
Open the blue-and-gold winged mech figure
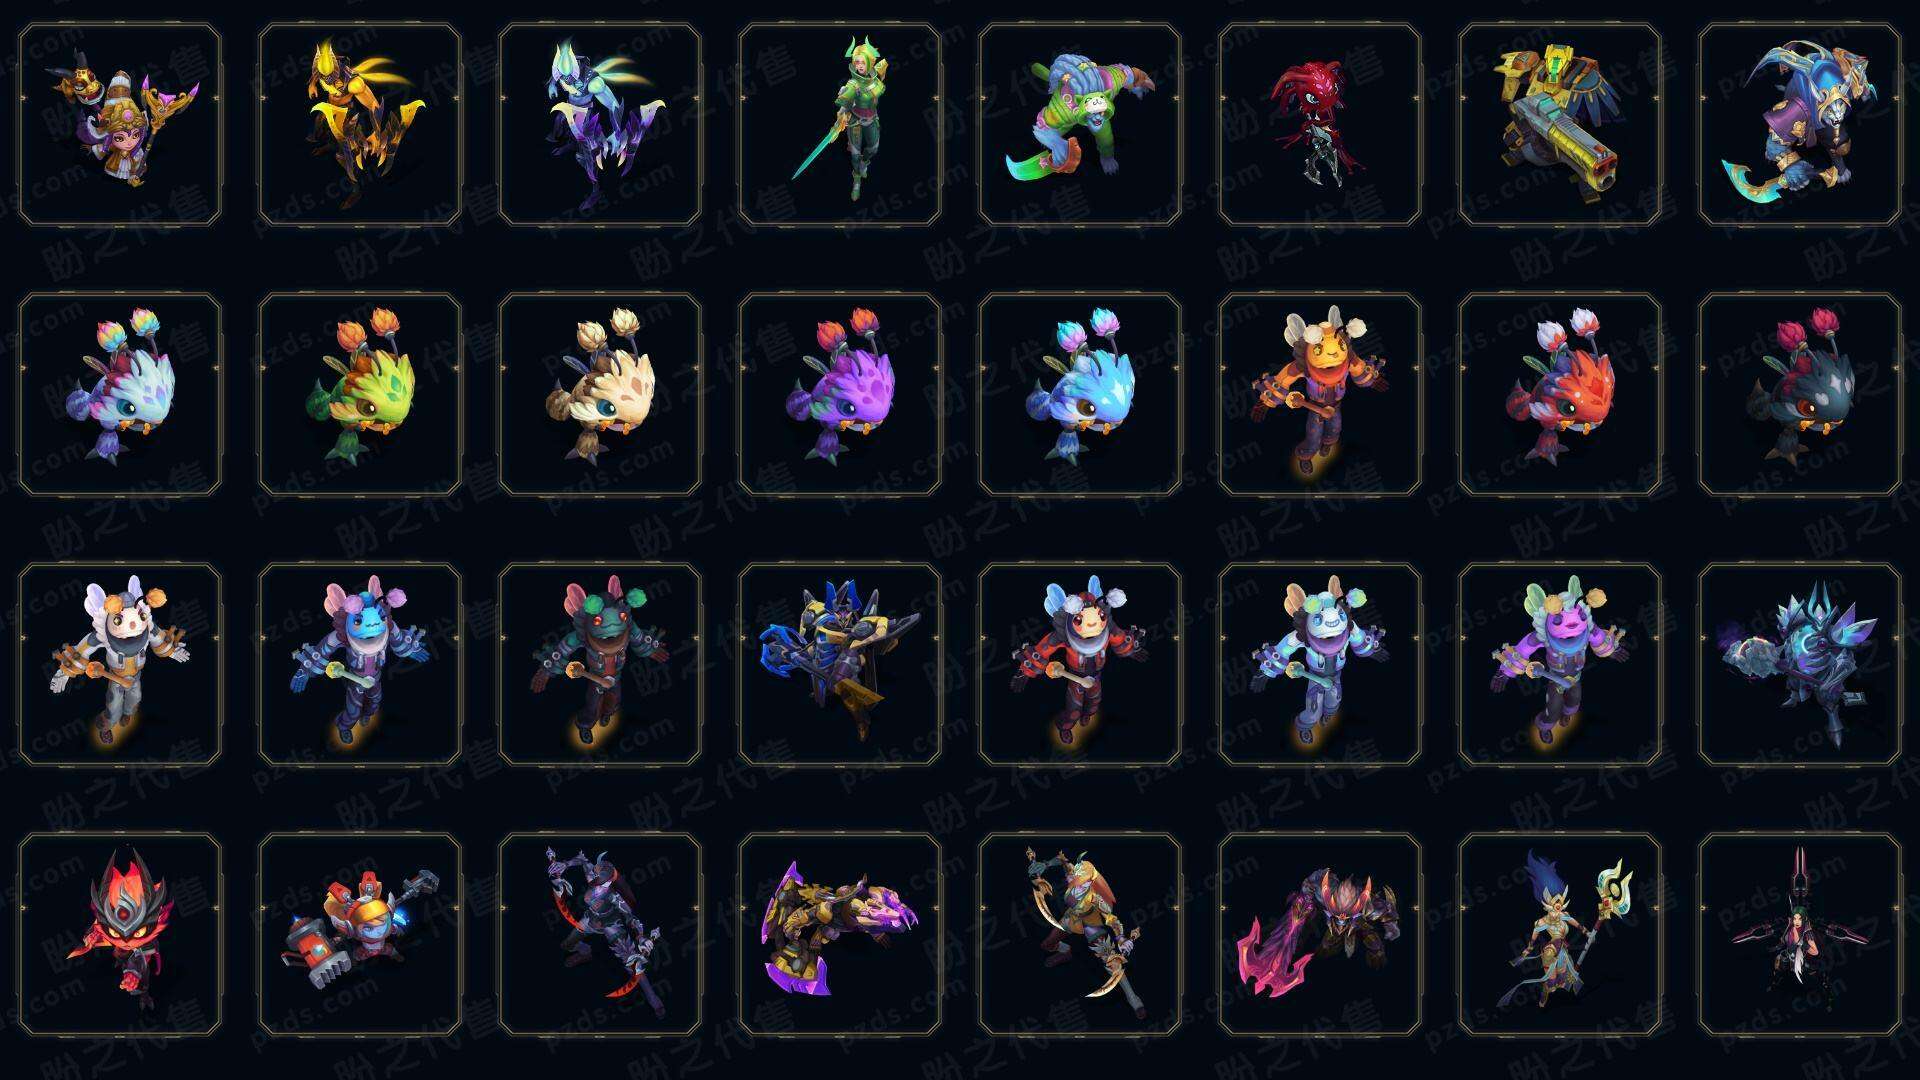[x=839, y=664]
